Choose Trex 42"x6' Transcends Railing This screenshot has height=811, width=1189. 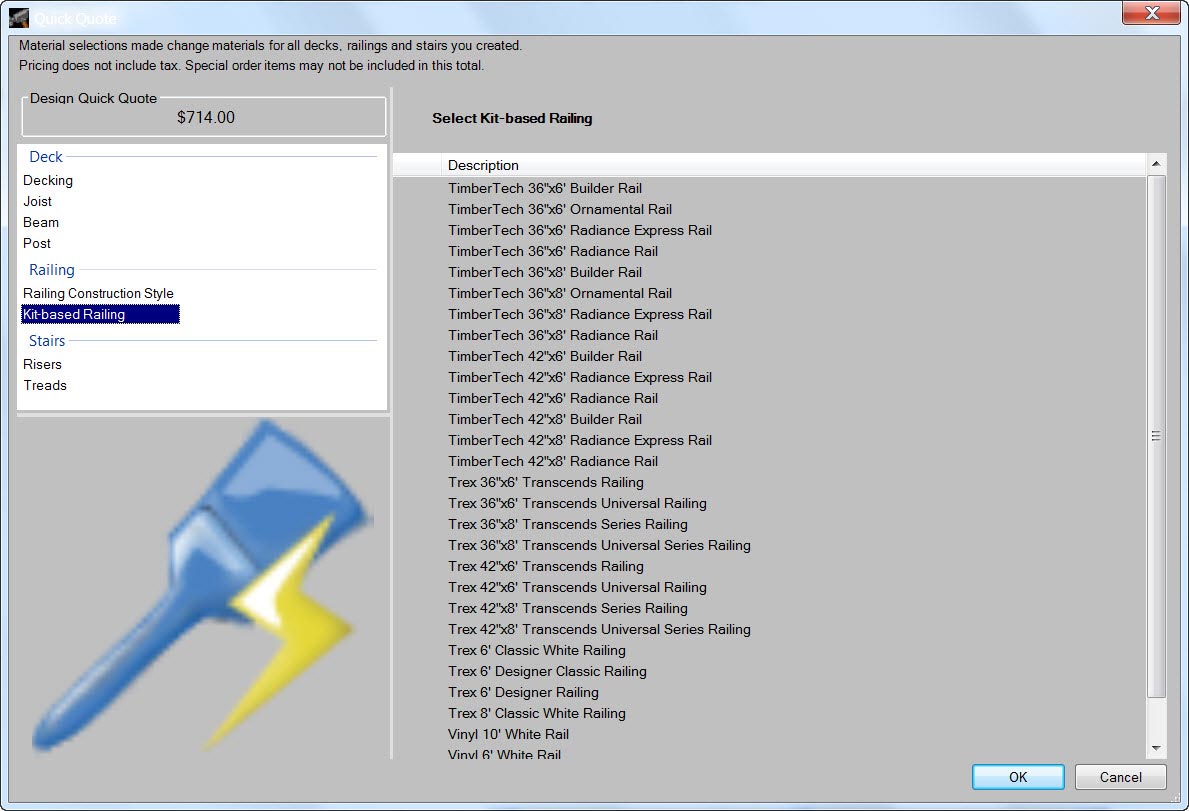pos(545,566)
